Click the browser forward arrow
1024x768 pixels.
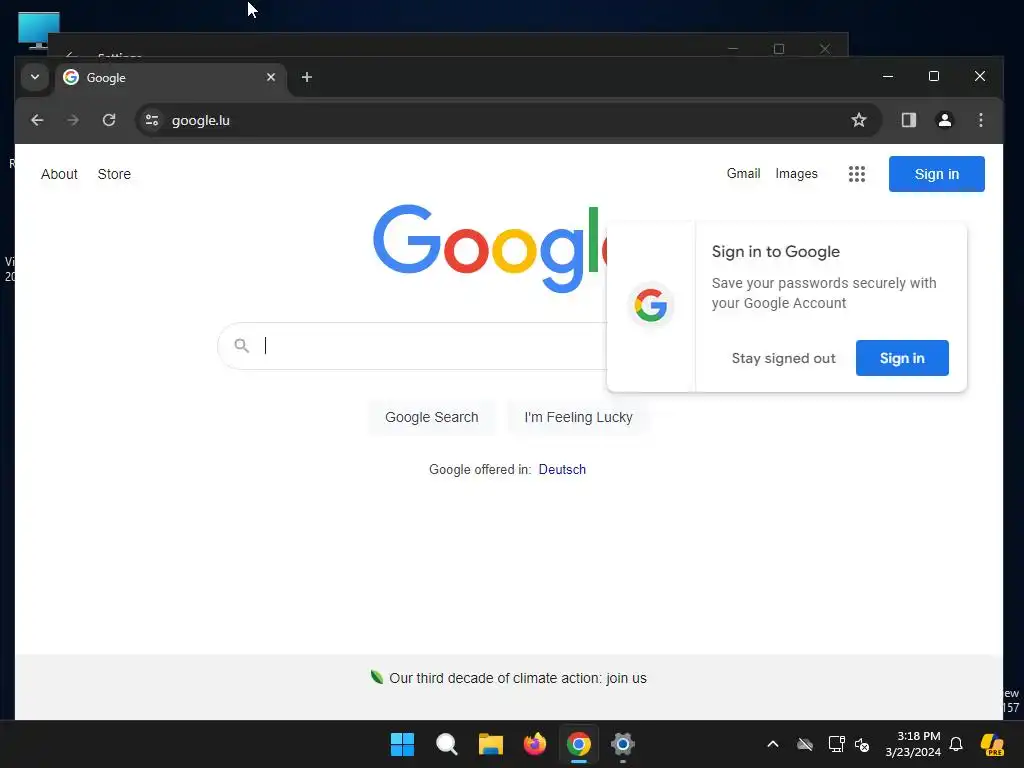pos(72,120)
